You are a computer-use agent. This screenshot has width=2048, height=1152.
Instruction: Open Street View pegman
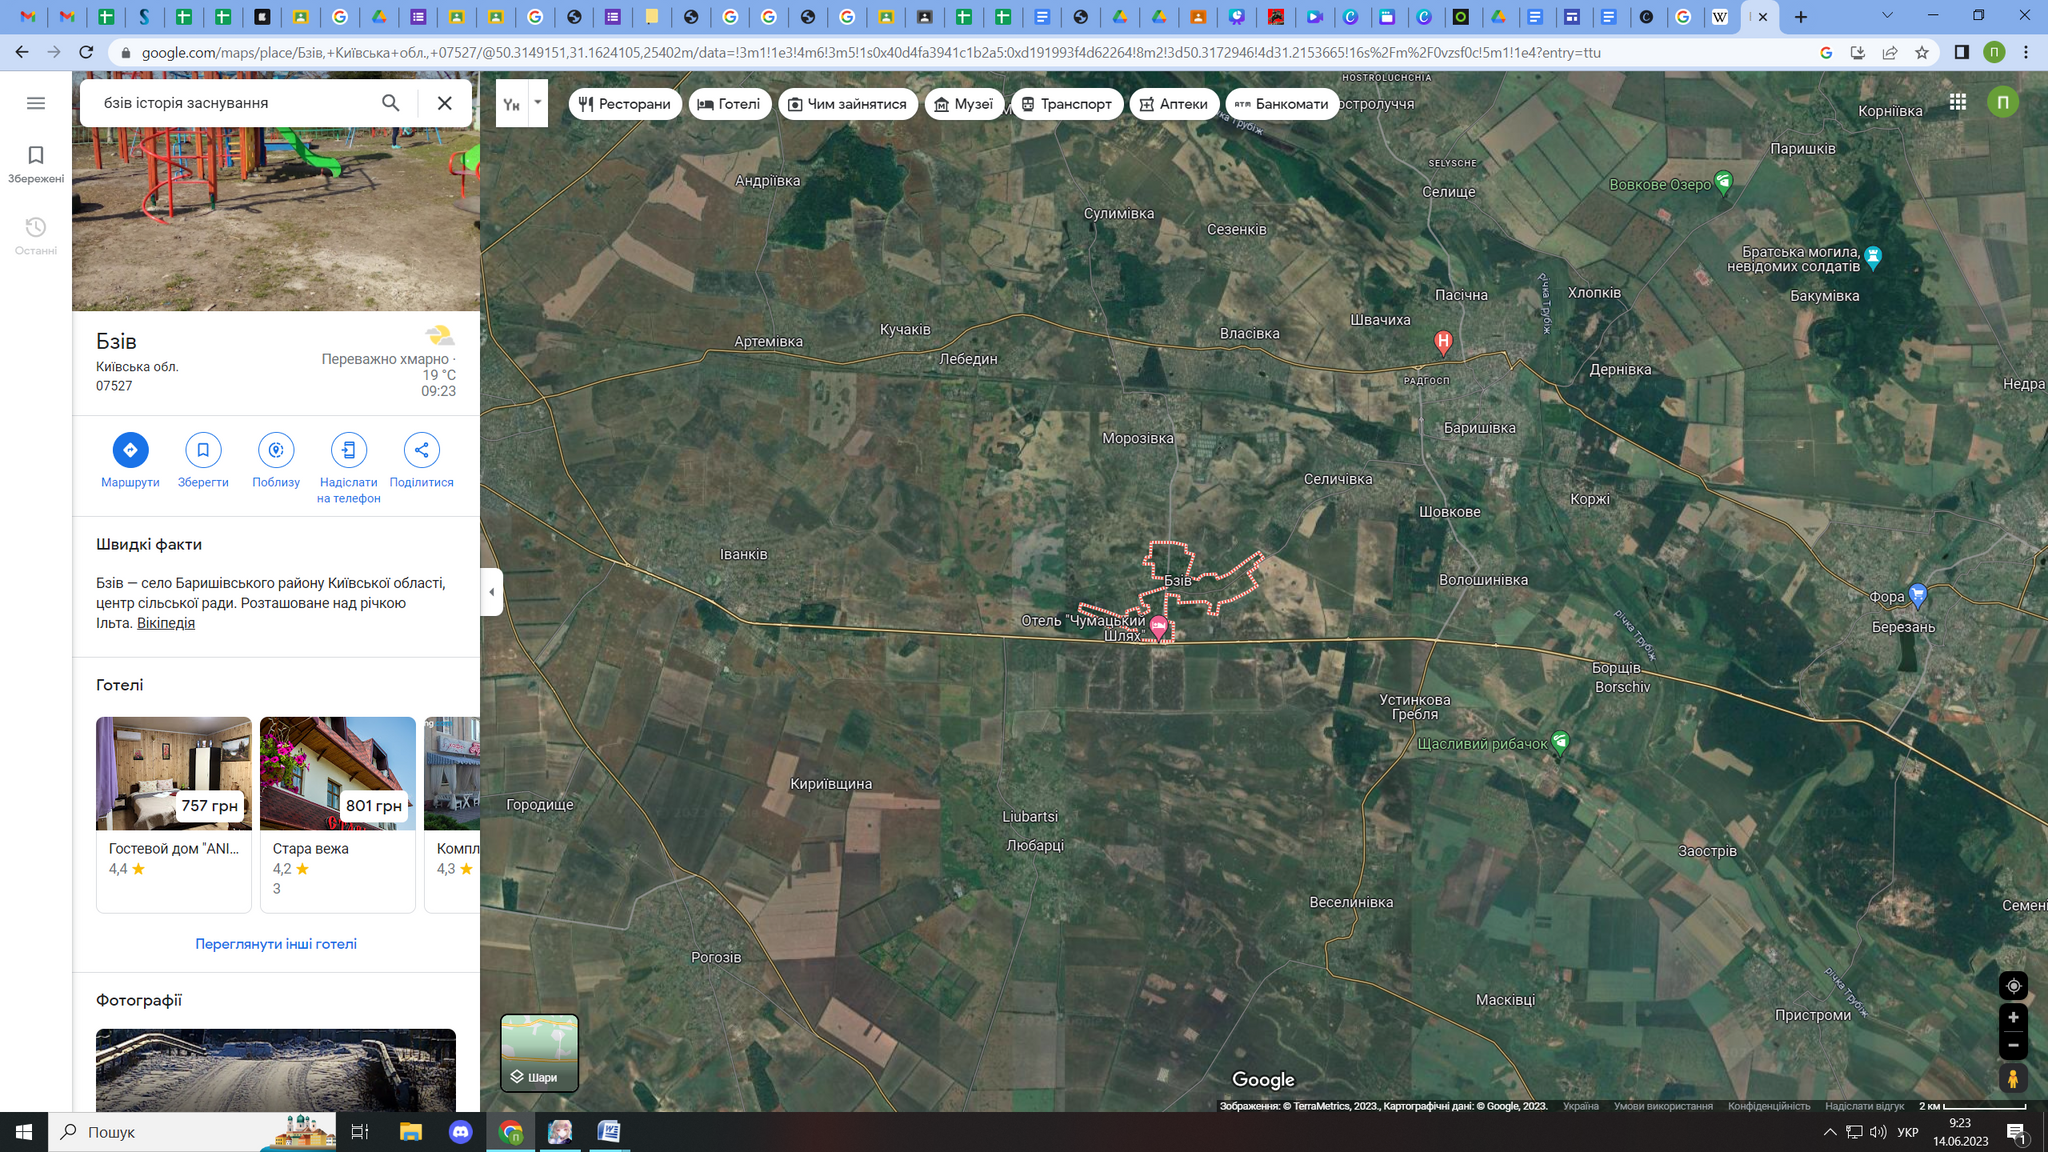[2013, 1079]
